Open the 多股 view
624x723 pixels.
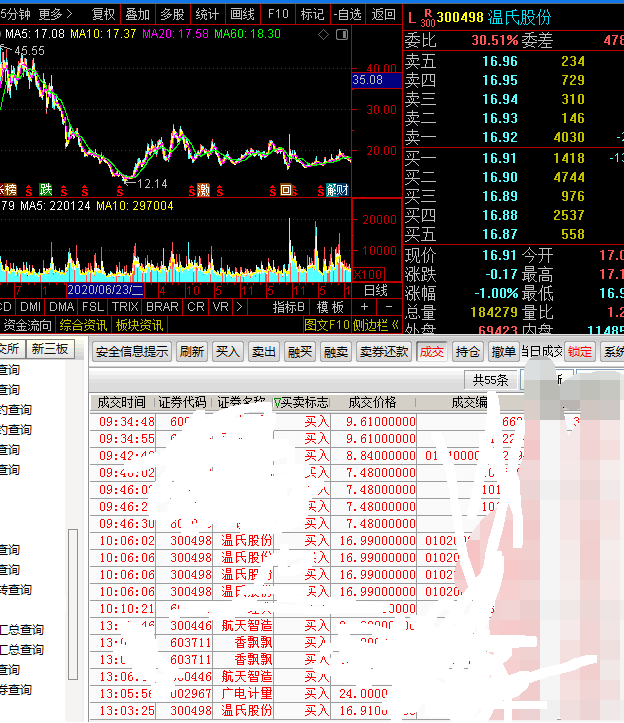point(172,14)
